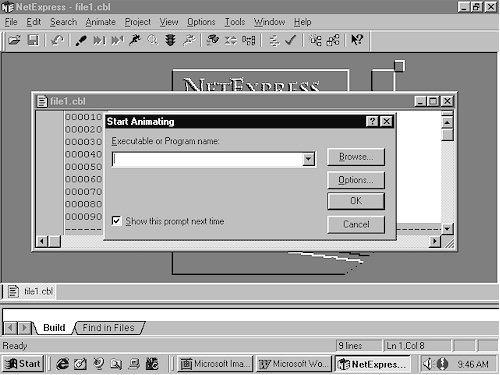This screenshot has width=500, height=375.
Task: Click the checkmark Check syntax icon
Action: [x=291, y=40]
